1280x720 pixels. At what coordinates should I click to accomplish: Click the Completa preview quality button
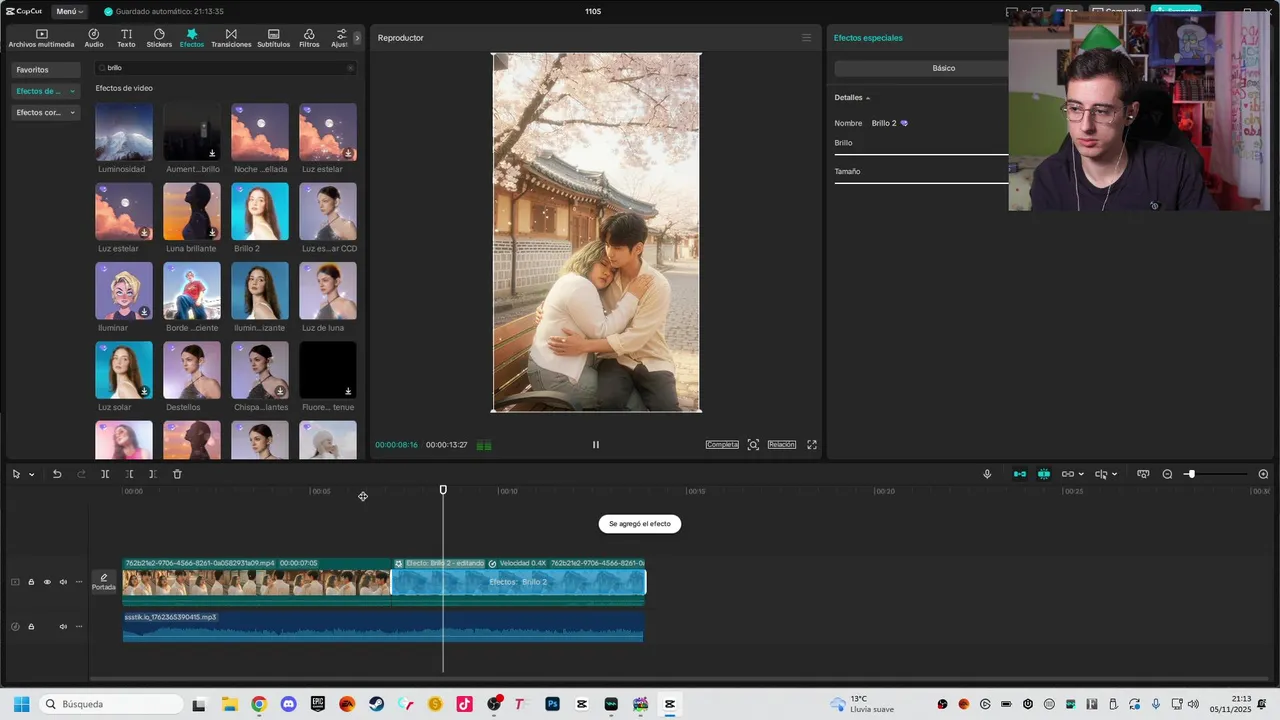(722, 445)
